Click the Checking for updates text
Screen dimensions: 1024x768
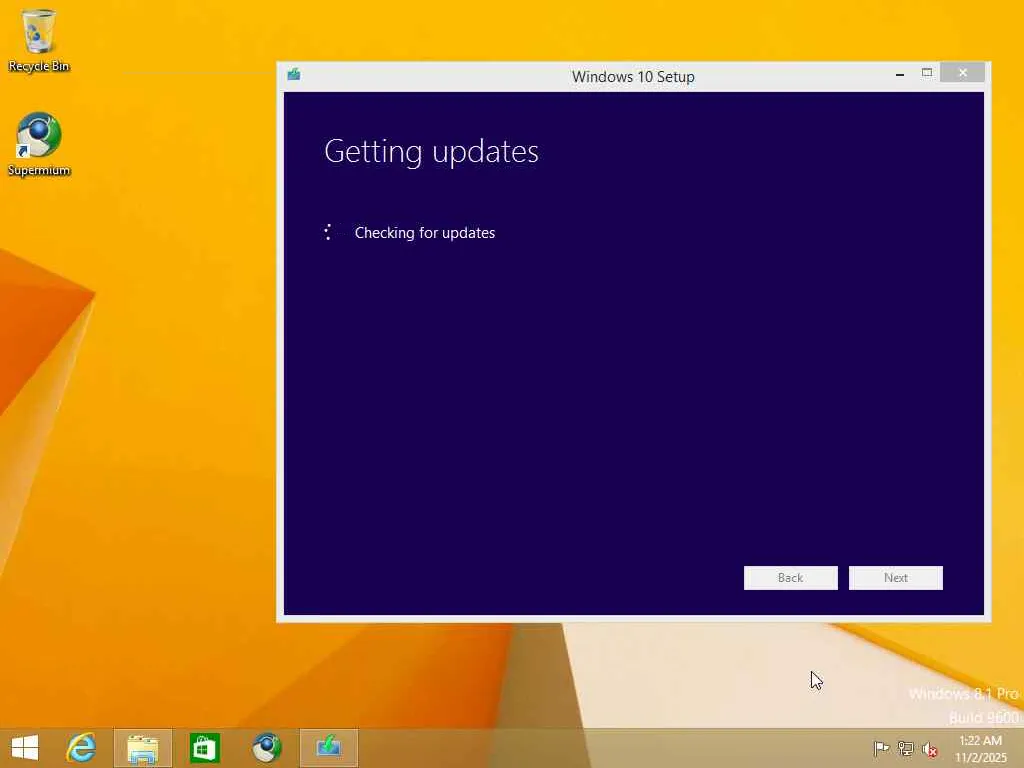pos(424,233)
